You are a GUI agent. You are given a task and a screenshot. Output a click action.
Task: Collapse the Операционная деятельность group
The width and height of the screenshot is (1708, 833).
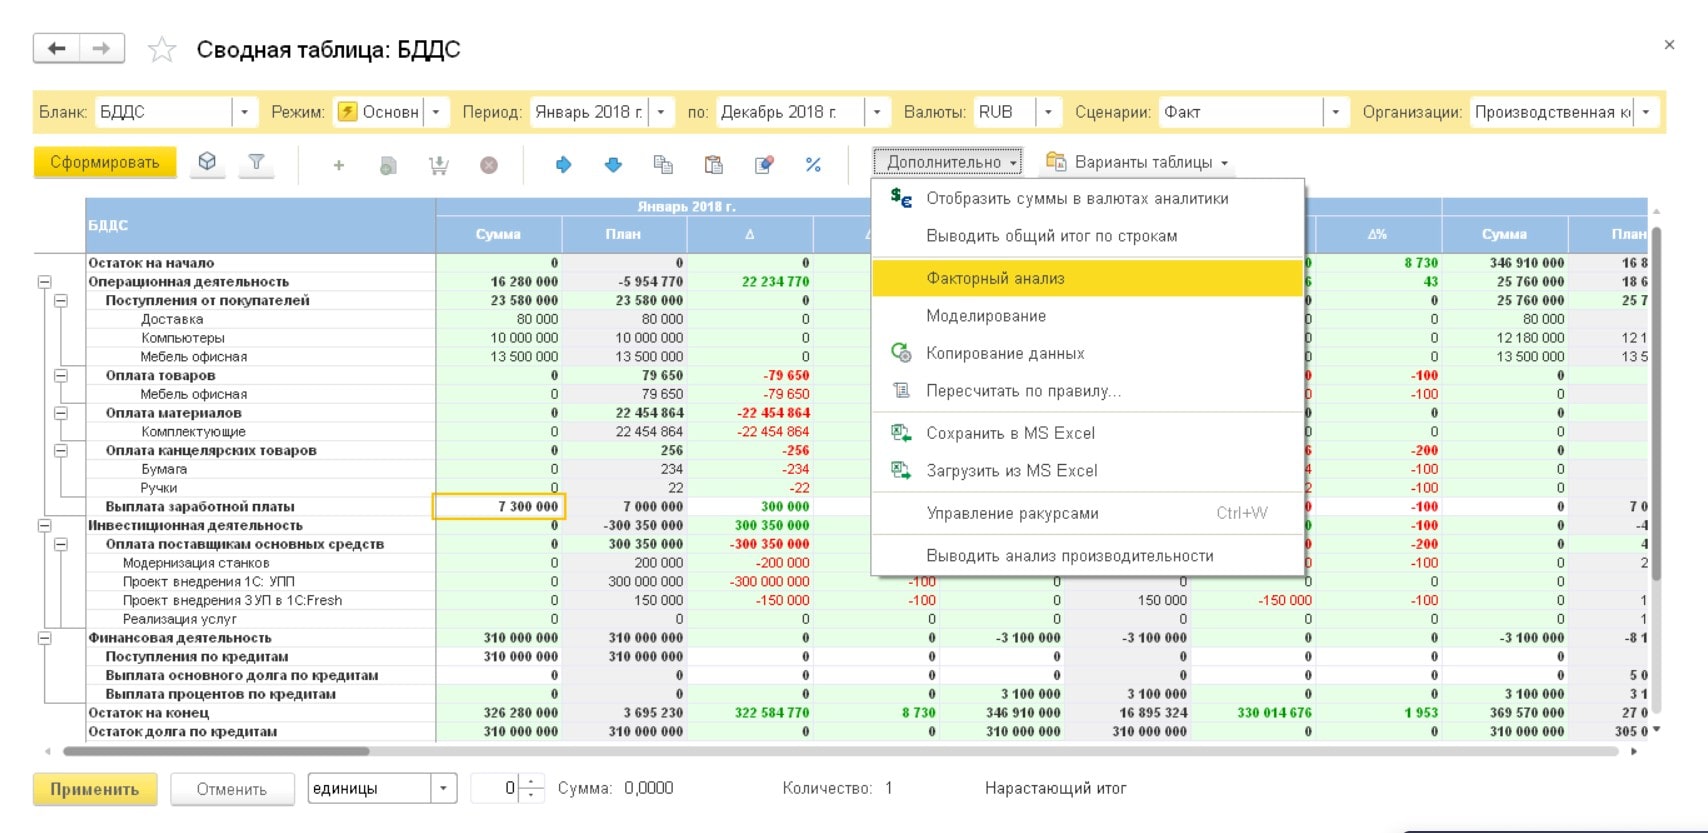point(44,282)
